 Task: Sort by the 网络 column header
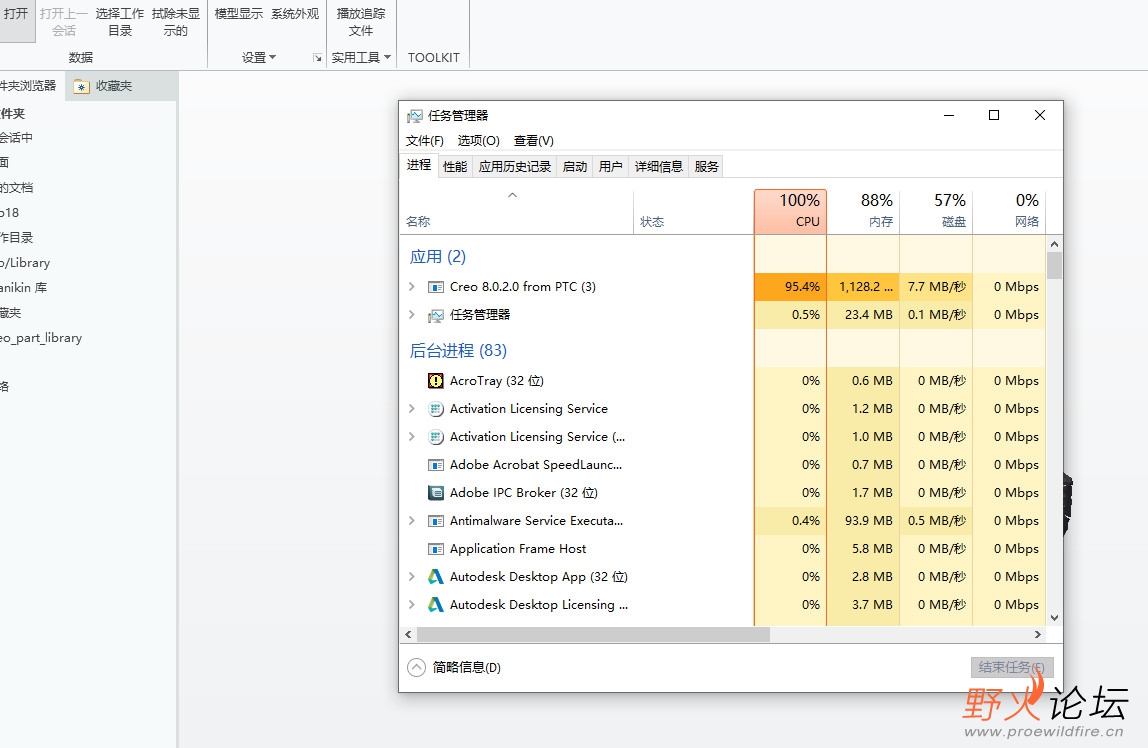[x=1009, y=212]
